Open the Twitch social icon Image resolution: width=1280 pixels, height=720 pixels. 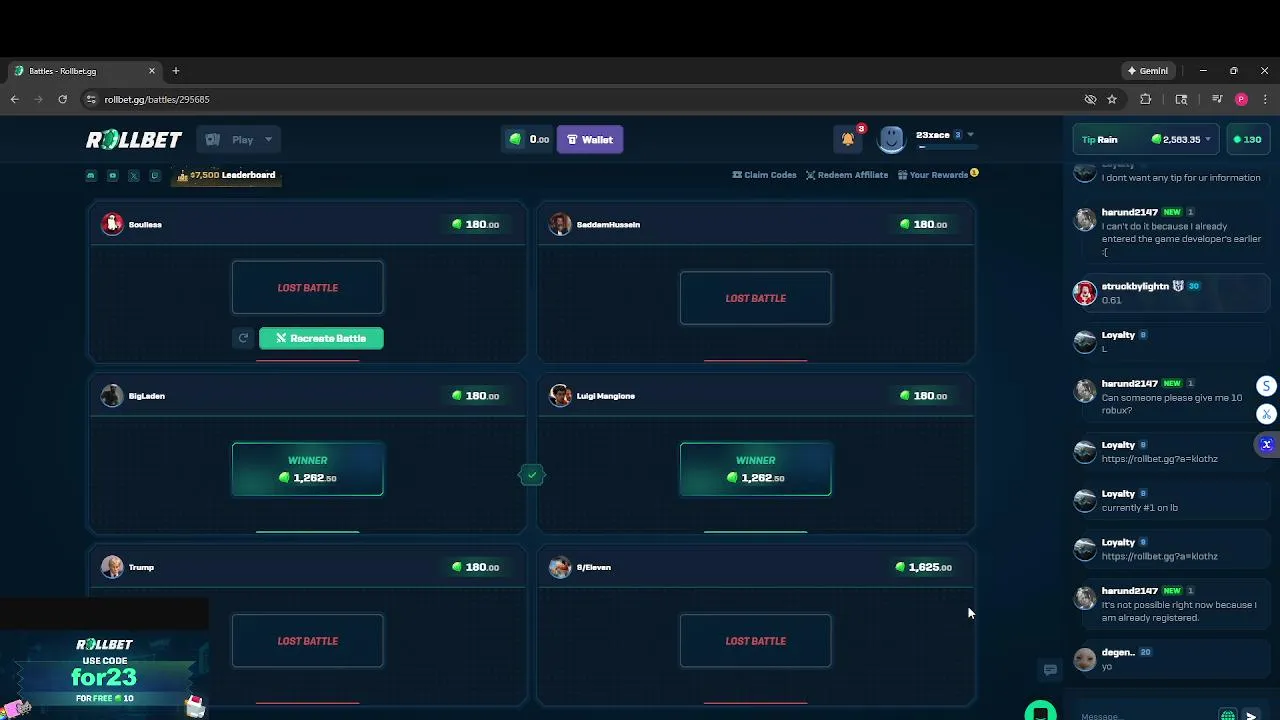pyautogui.click(x=154, y=175)
